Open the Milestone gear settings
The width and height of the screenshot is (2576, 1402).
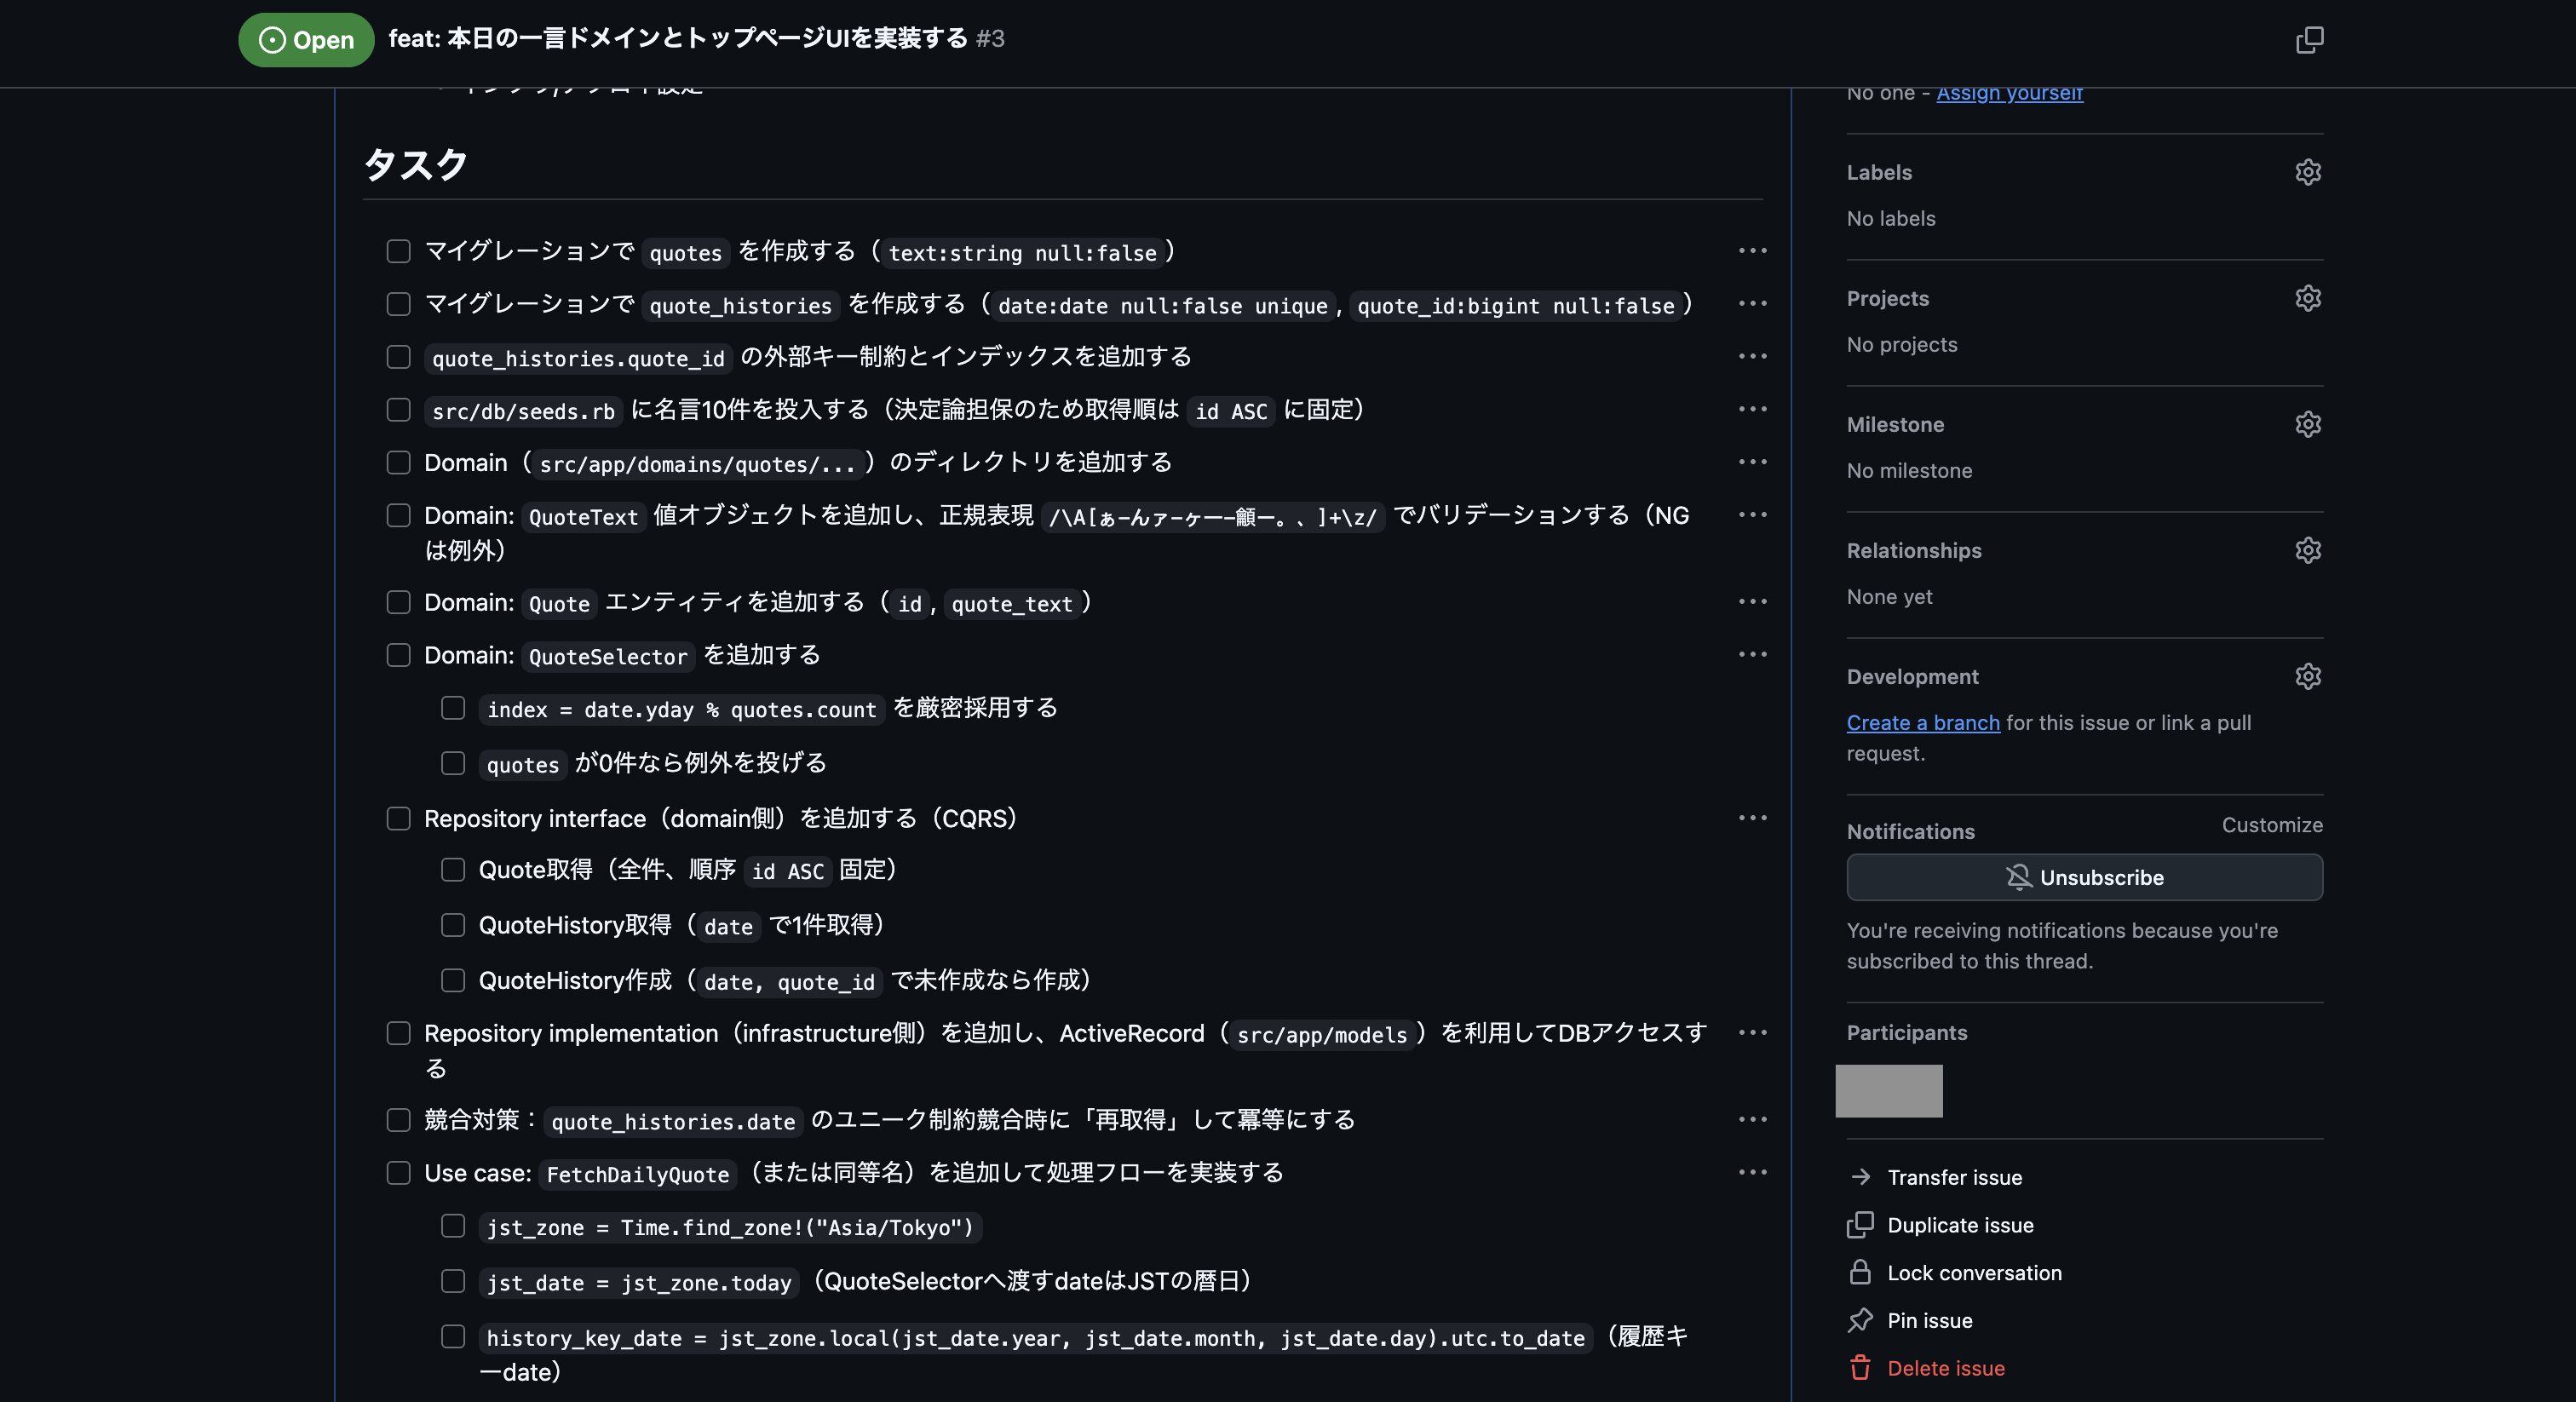pos(2307,424)
